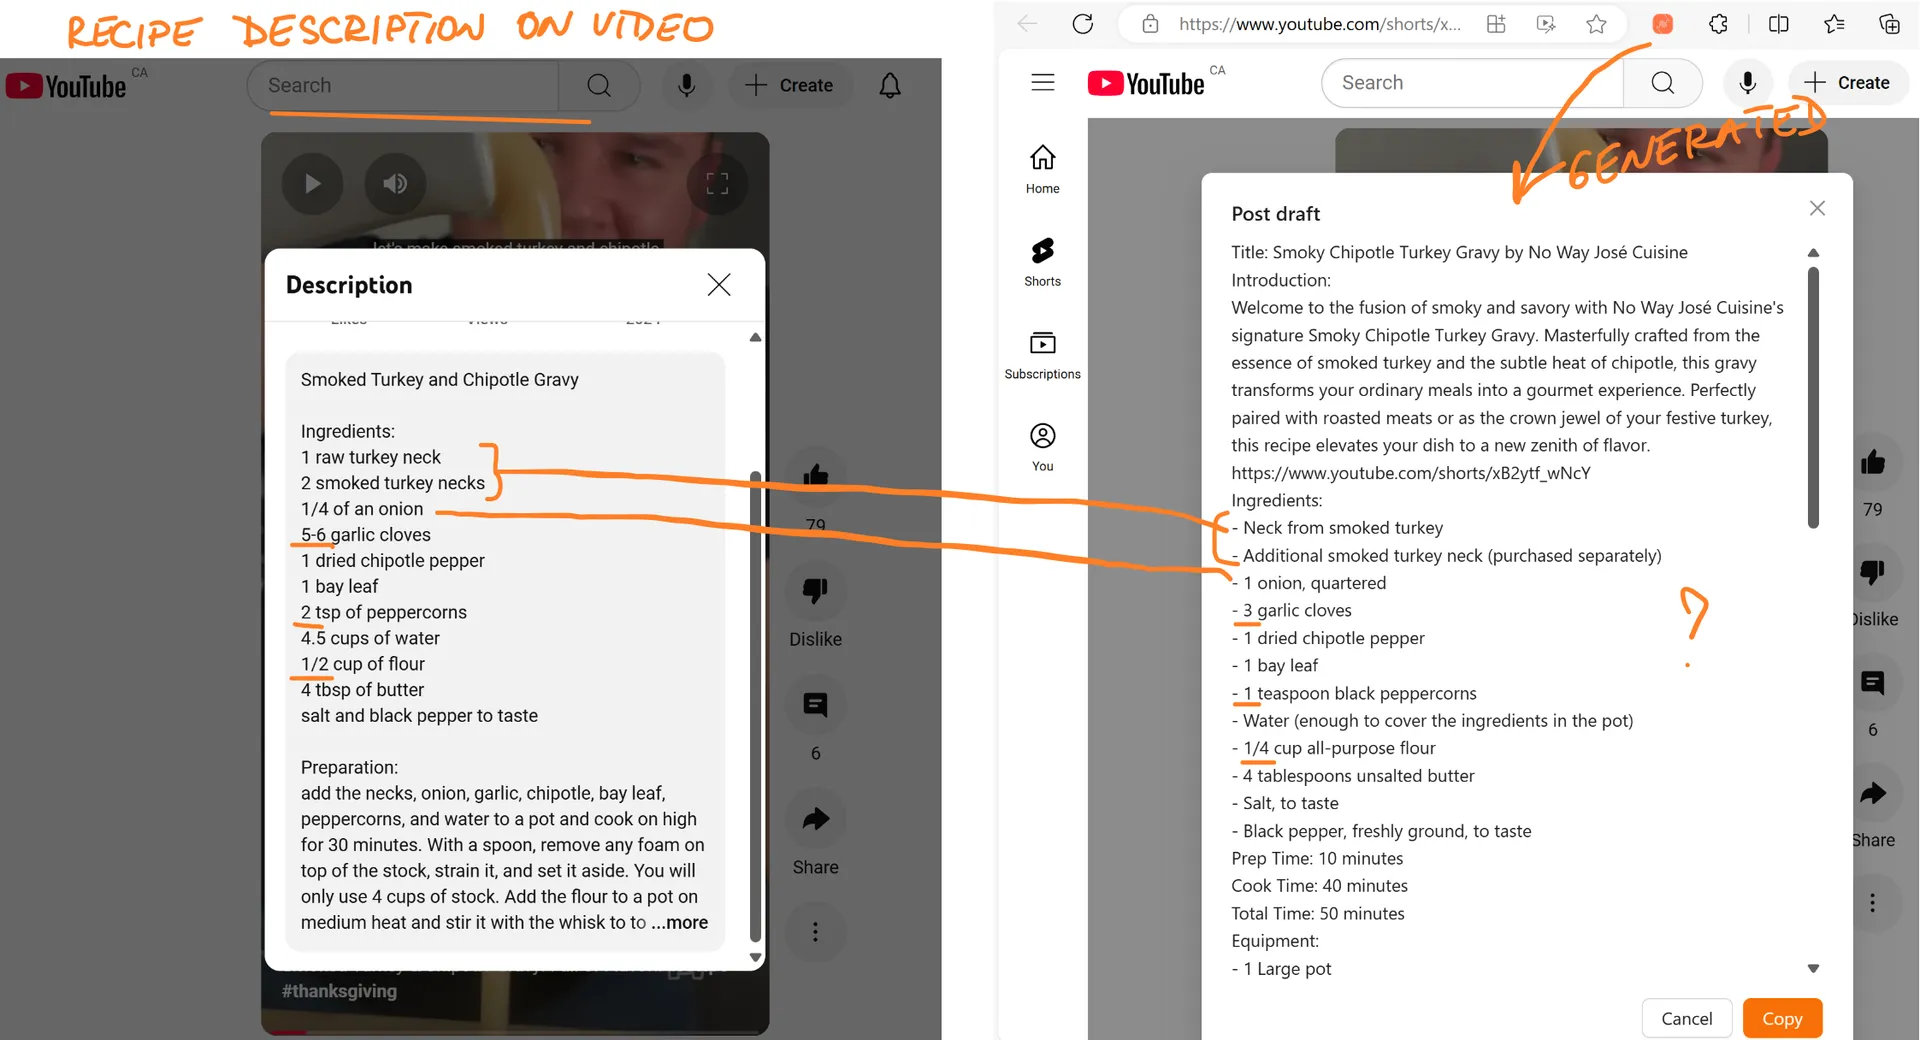Open the apps grid icon in the address bar

(1496, 24)
